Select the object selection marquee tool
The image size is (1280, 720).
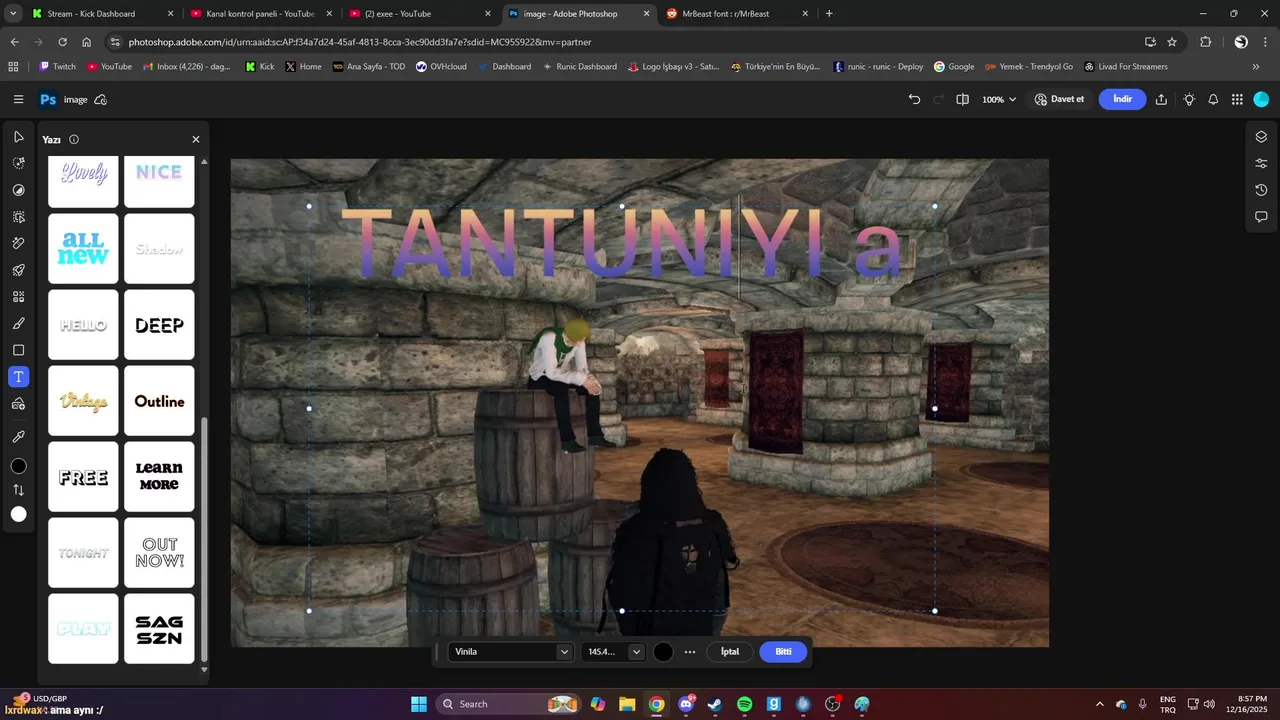point(18,217)
